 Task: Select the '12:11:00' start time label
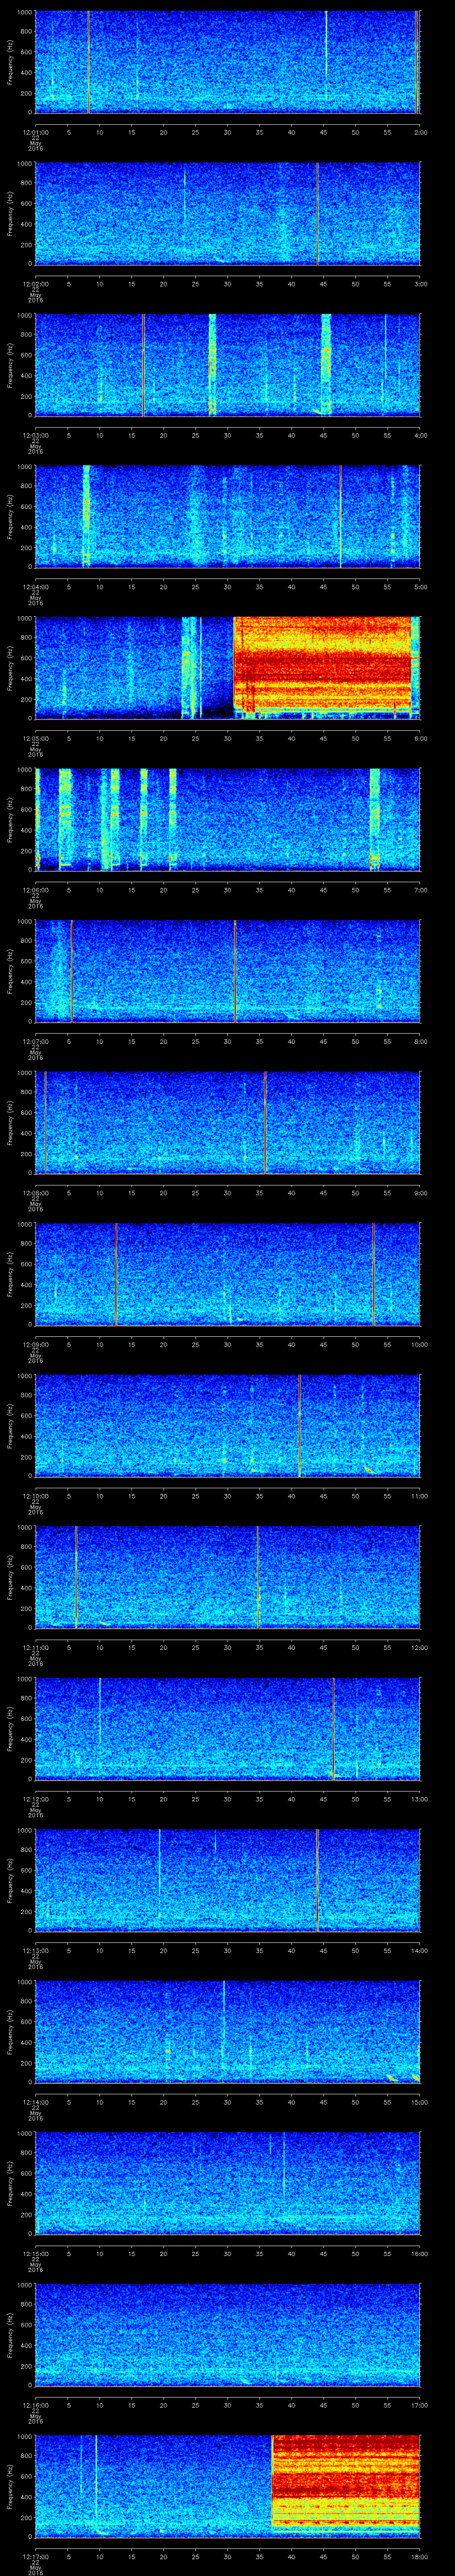(x=35, y=1647)
